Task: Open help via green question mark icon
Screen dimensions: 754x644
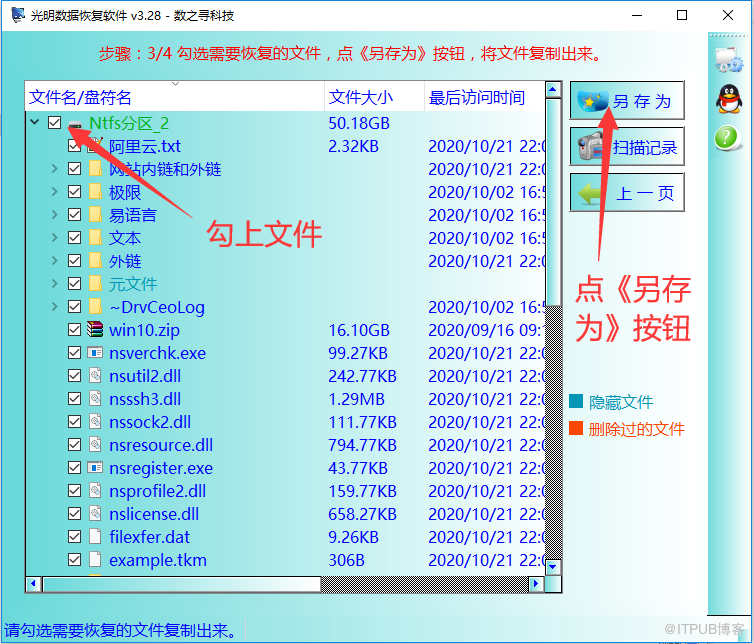Action: [x=726, y=138]
